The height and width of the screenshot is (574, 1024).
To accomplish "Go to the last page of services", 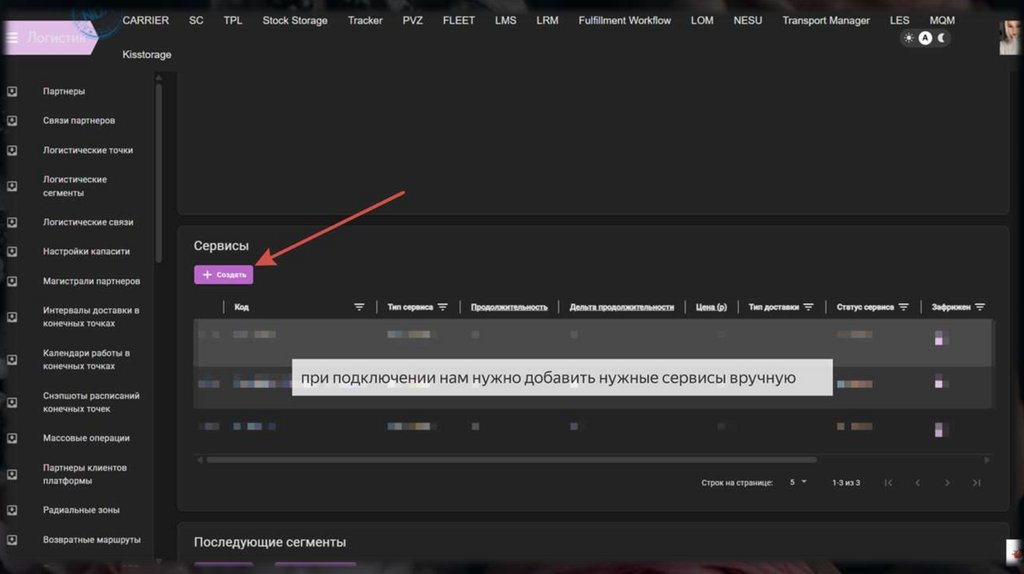I will (x=976, y=483).
